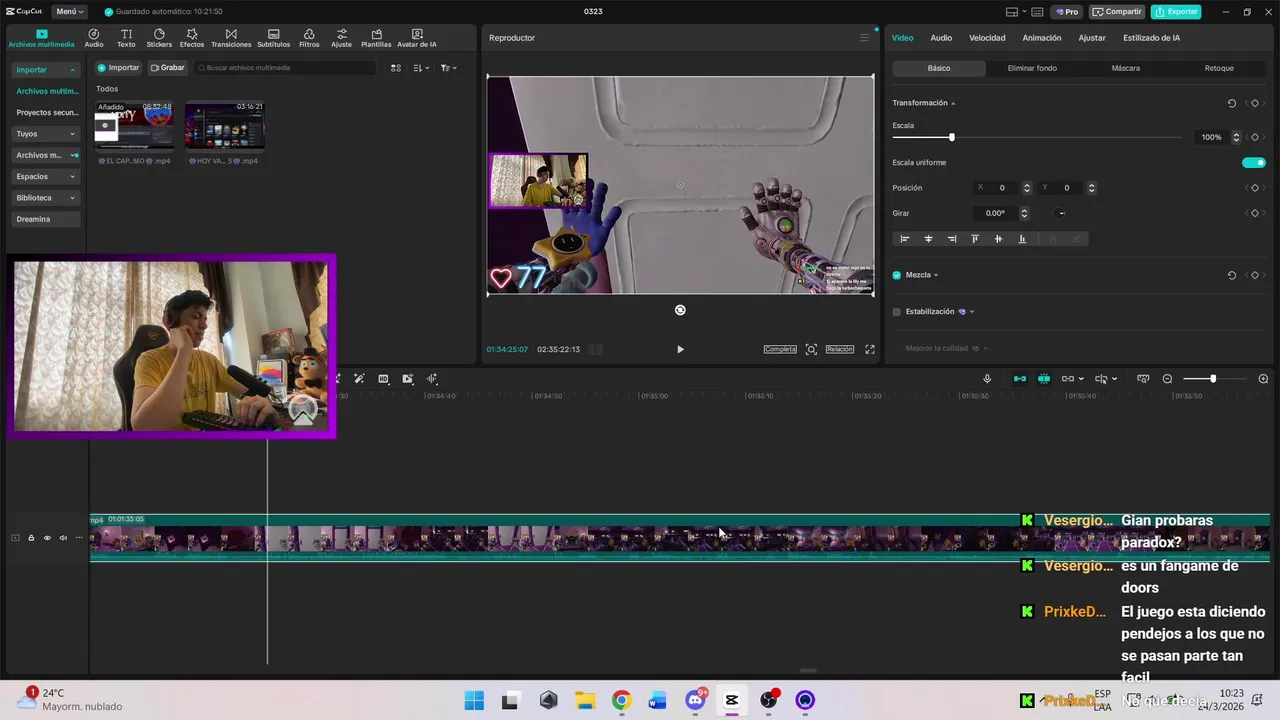The image size is (1280, 720).
Task: Click the align left icon
Action: 905,239
